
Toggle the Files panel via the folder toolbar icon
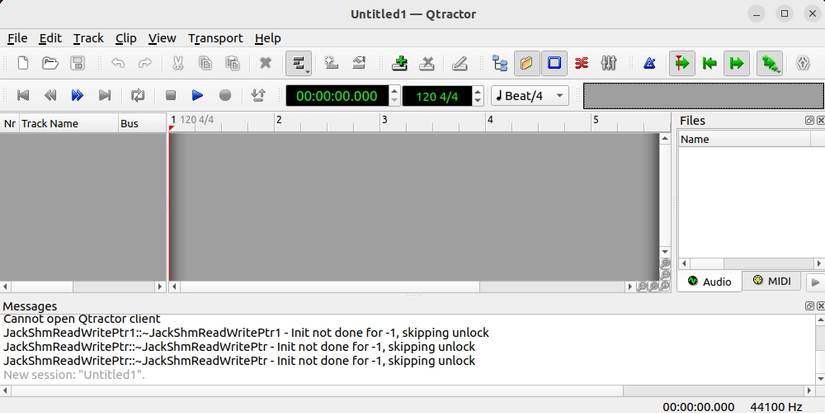(526, 64)
